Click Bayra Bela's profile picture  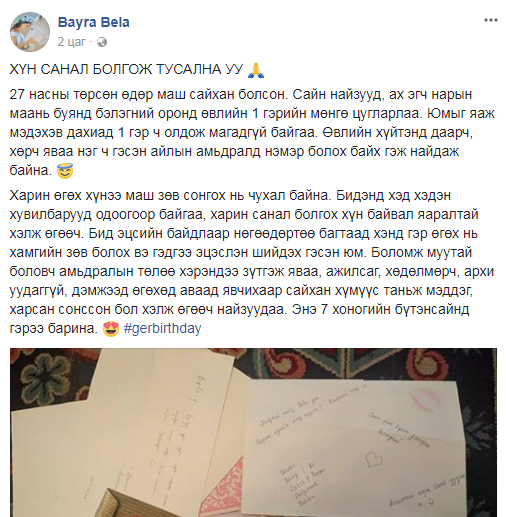[x=30, y=32]
